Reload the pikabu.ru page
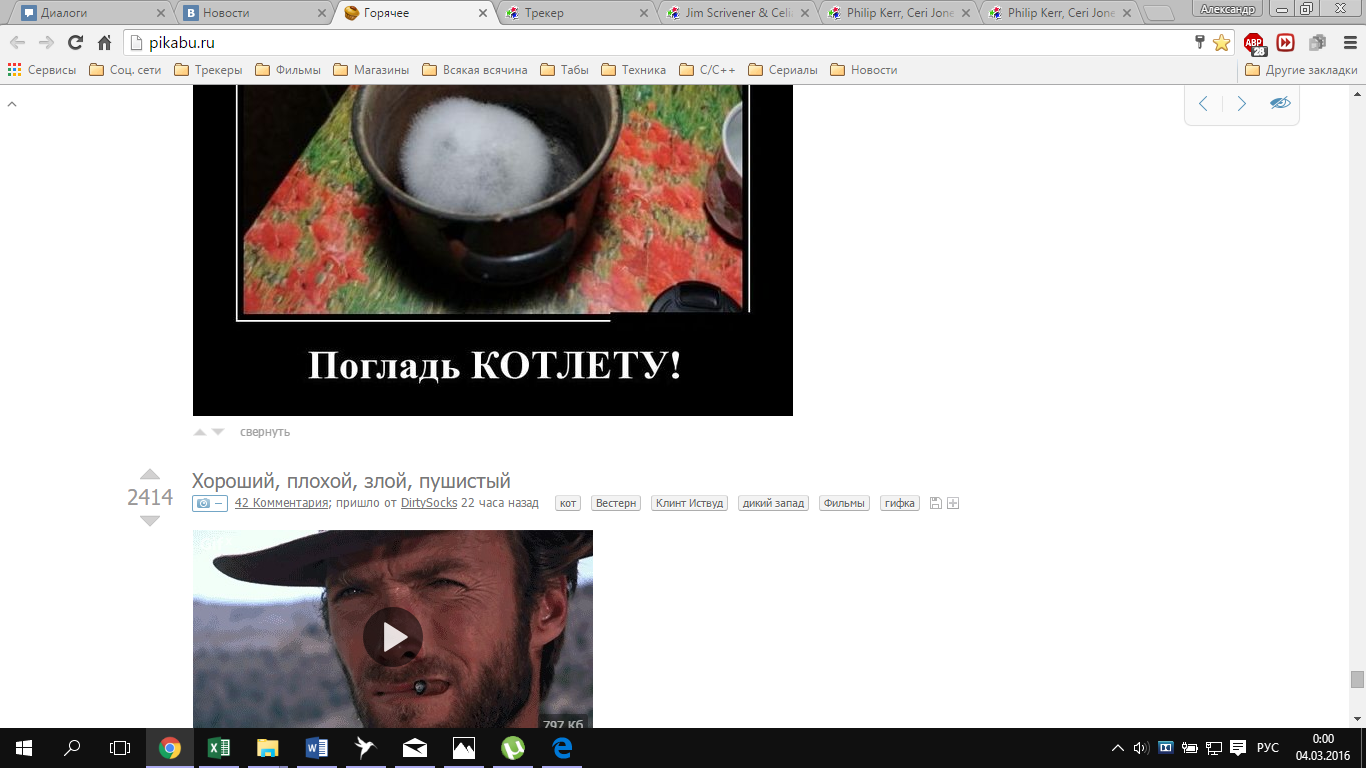Viewport: 1366px width, 768px height. pos(75,43)
